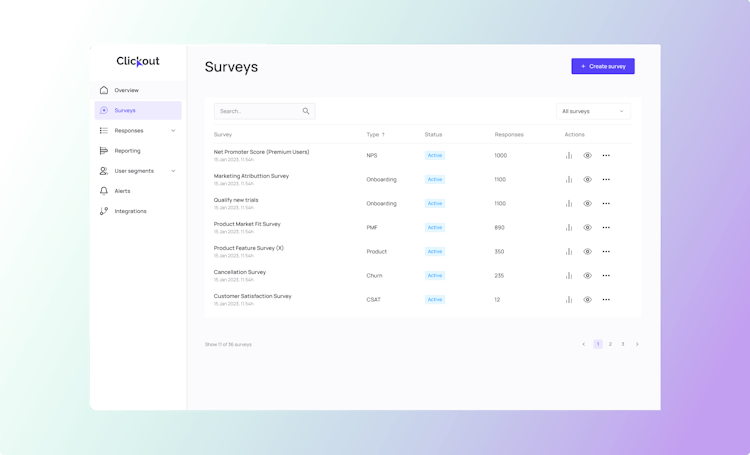Click into the Search input field
Image resolution: width=750 pixels, height=455 pixels.
click(x=264, y=111)
